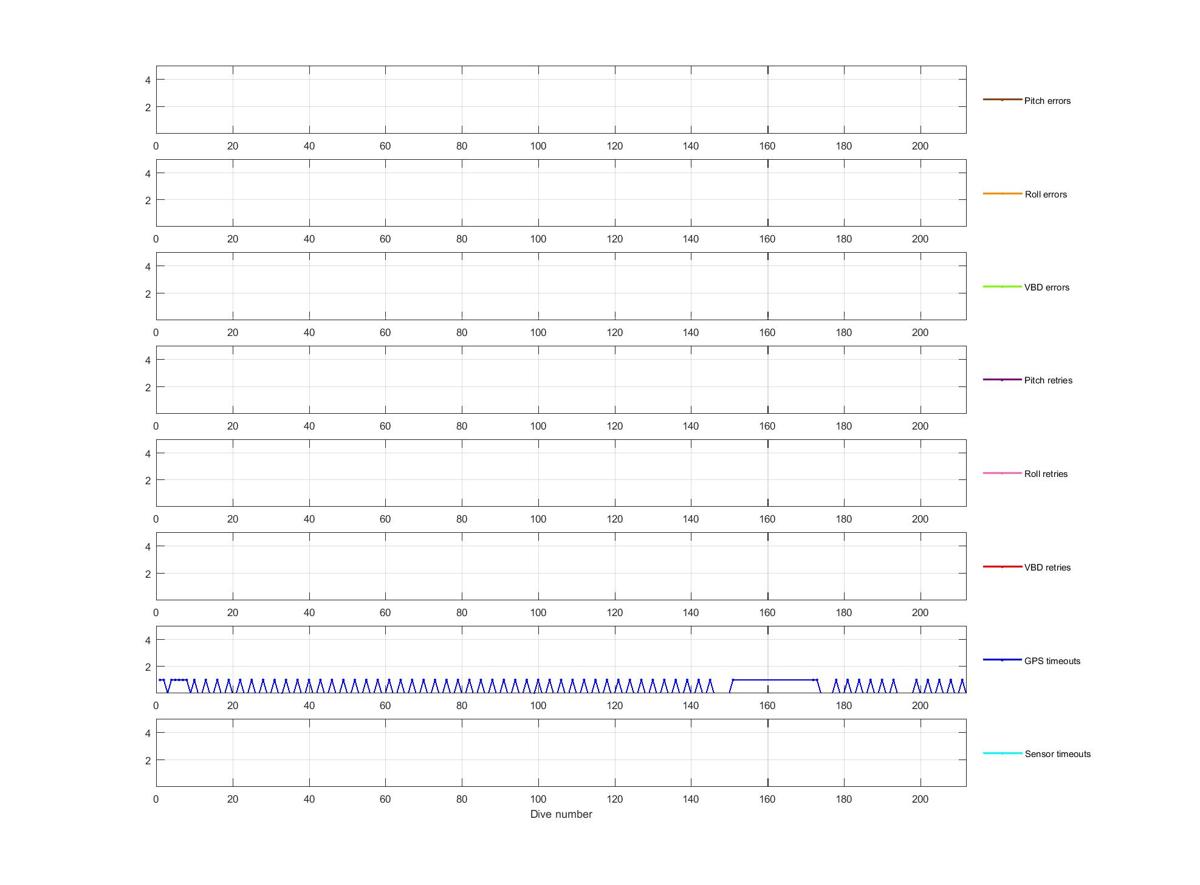Click the purple Pitch retries legend line
Image resolution: width=1200 pixels, height=885 pixels.
tap(1002, 380)
